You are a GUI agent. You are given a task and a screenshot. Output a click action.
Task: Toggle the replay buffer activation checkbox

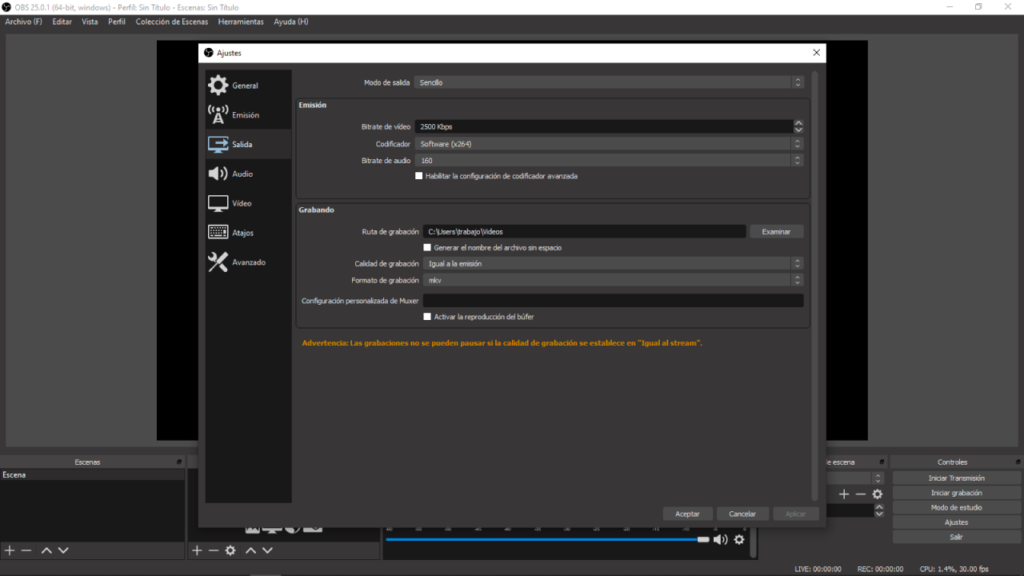(x=428, y=317)
